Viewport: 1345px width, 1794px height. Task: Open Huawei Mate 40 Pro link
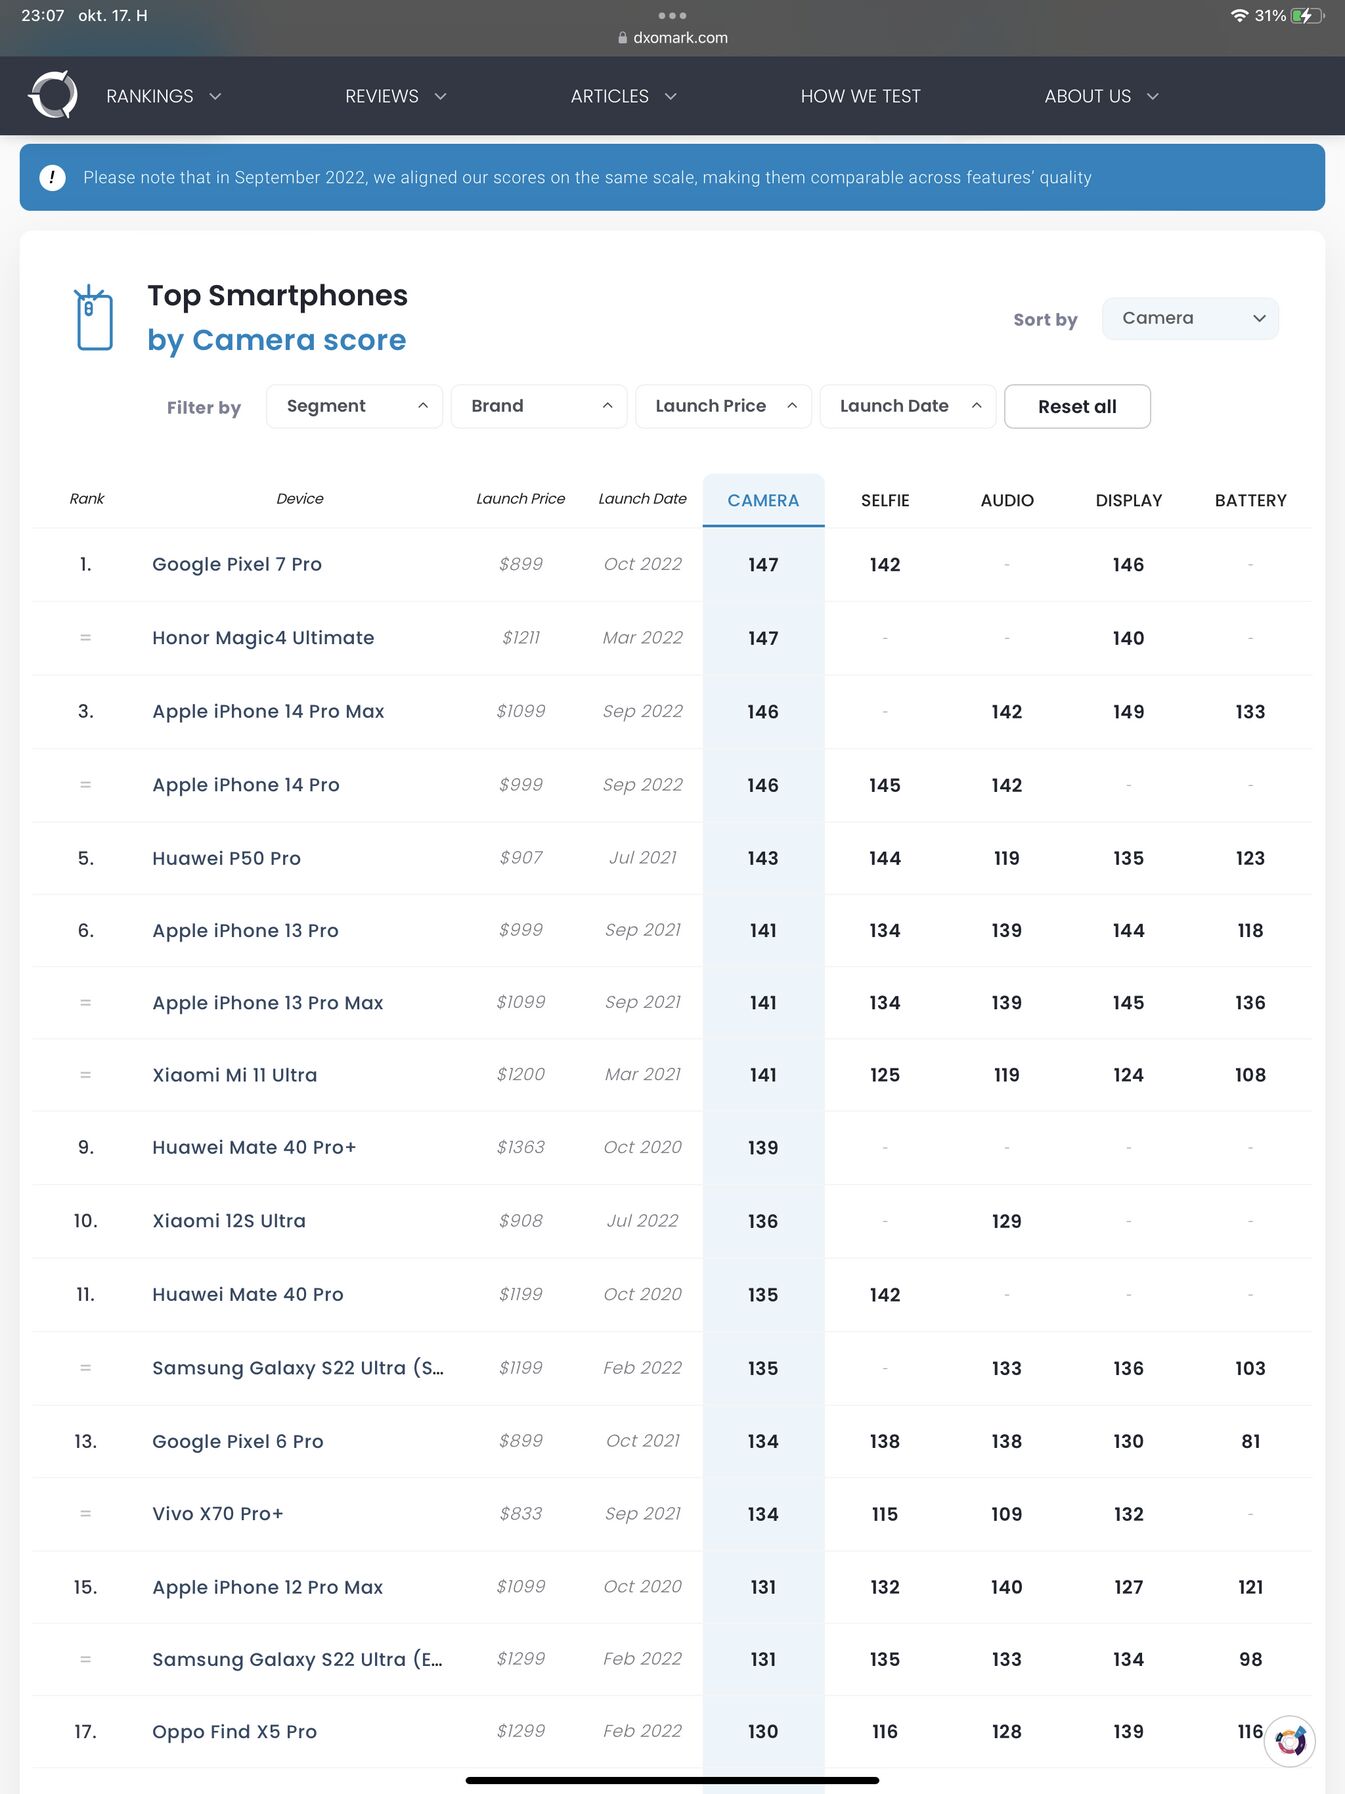pos(248,1294)
